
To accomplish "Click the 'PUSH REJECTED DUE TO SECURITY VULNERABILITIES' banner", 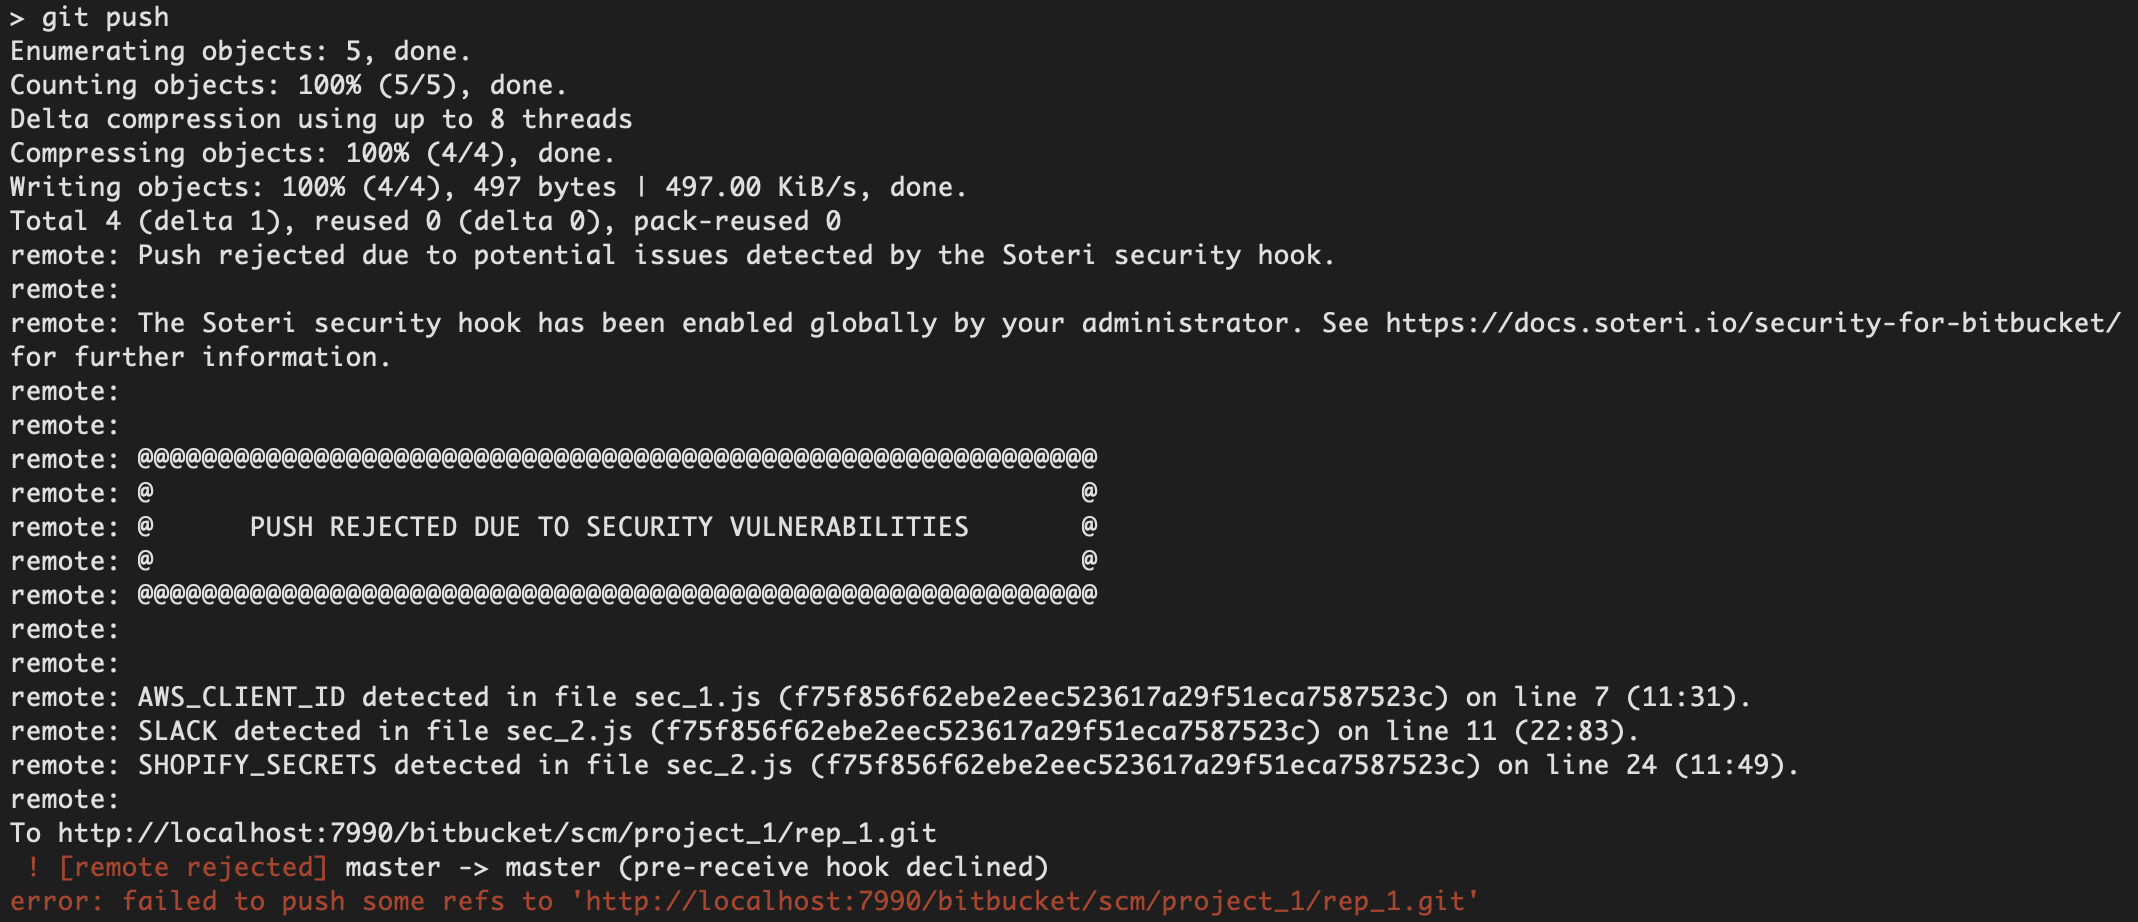I will point(609,527).
